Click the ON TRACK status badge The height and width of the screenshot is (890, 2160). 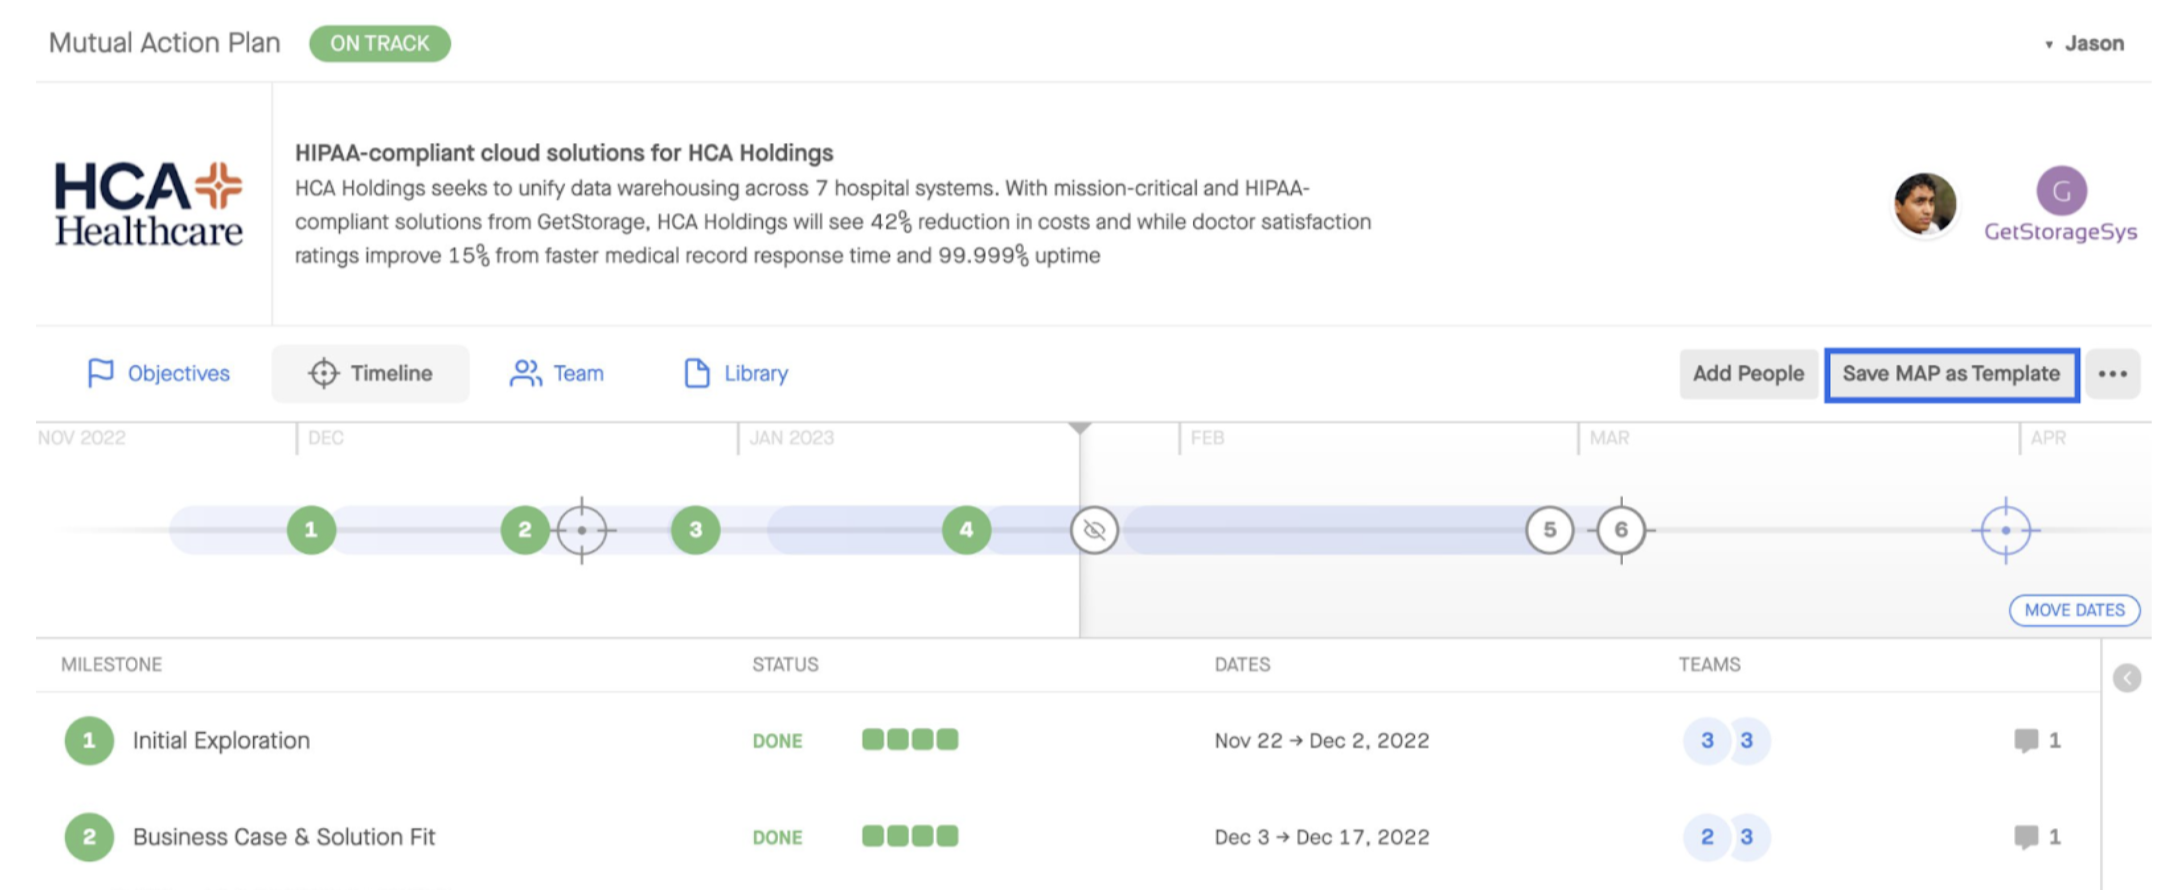coord(379,43)
